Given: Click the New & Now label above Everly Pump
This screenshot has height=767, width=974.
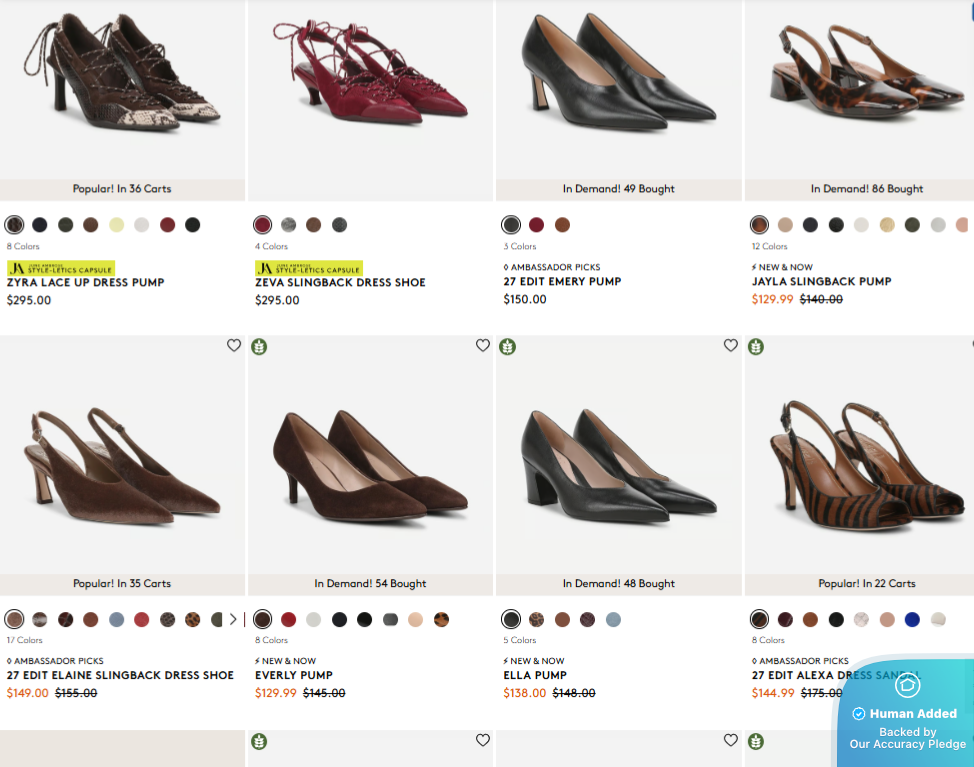Looking at the screenshot, I should click(x=285, y=661).
